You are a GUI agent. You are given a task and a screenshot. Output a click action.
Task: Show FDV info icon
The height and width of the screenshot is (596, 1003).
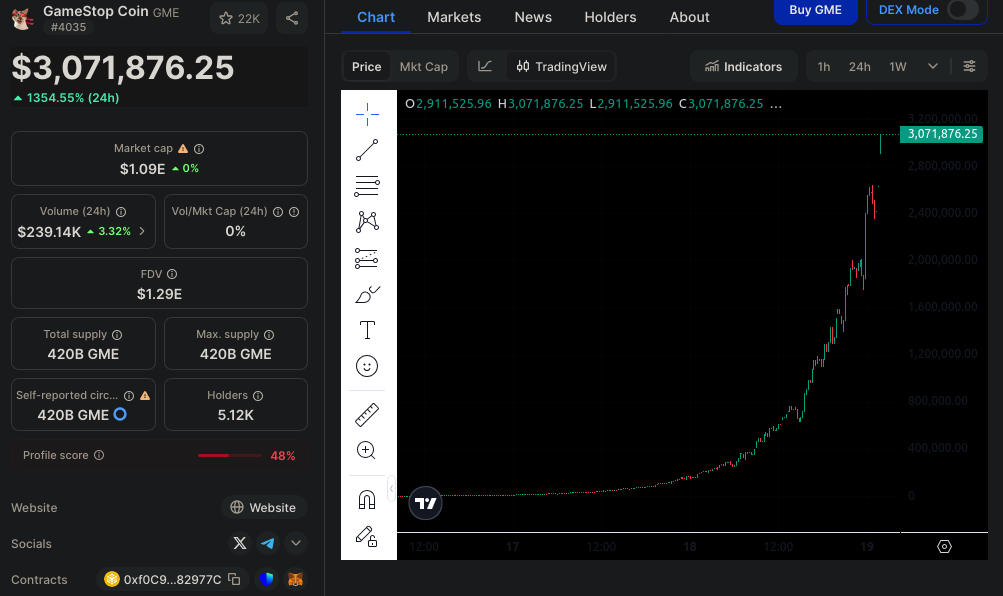172,274
